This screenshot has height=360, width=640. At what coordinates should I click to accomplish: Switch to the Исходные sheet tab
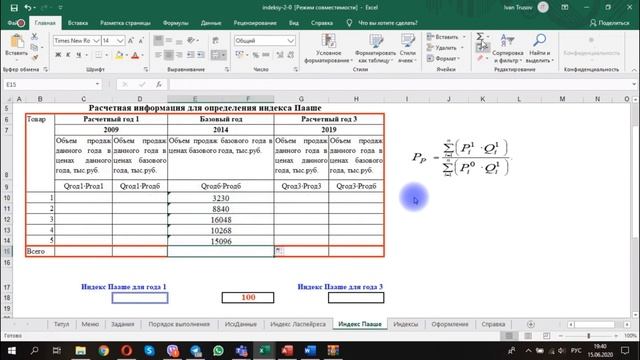coord(240,324)
